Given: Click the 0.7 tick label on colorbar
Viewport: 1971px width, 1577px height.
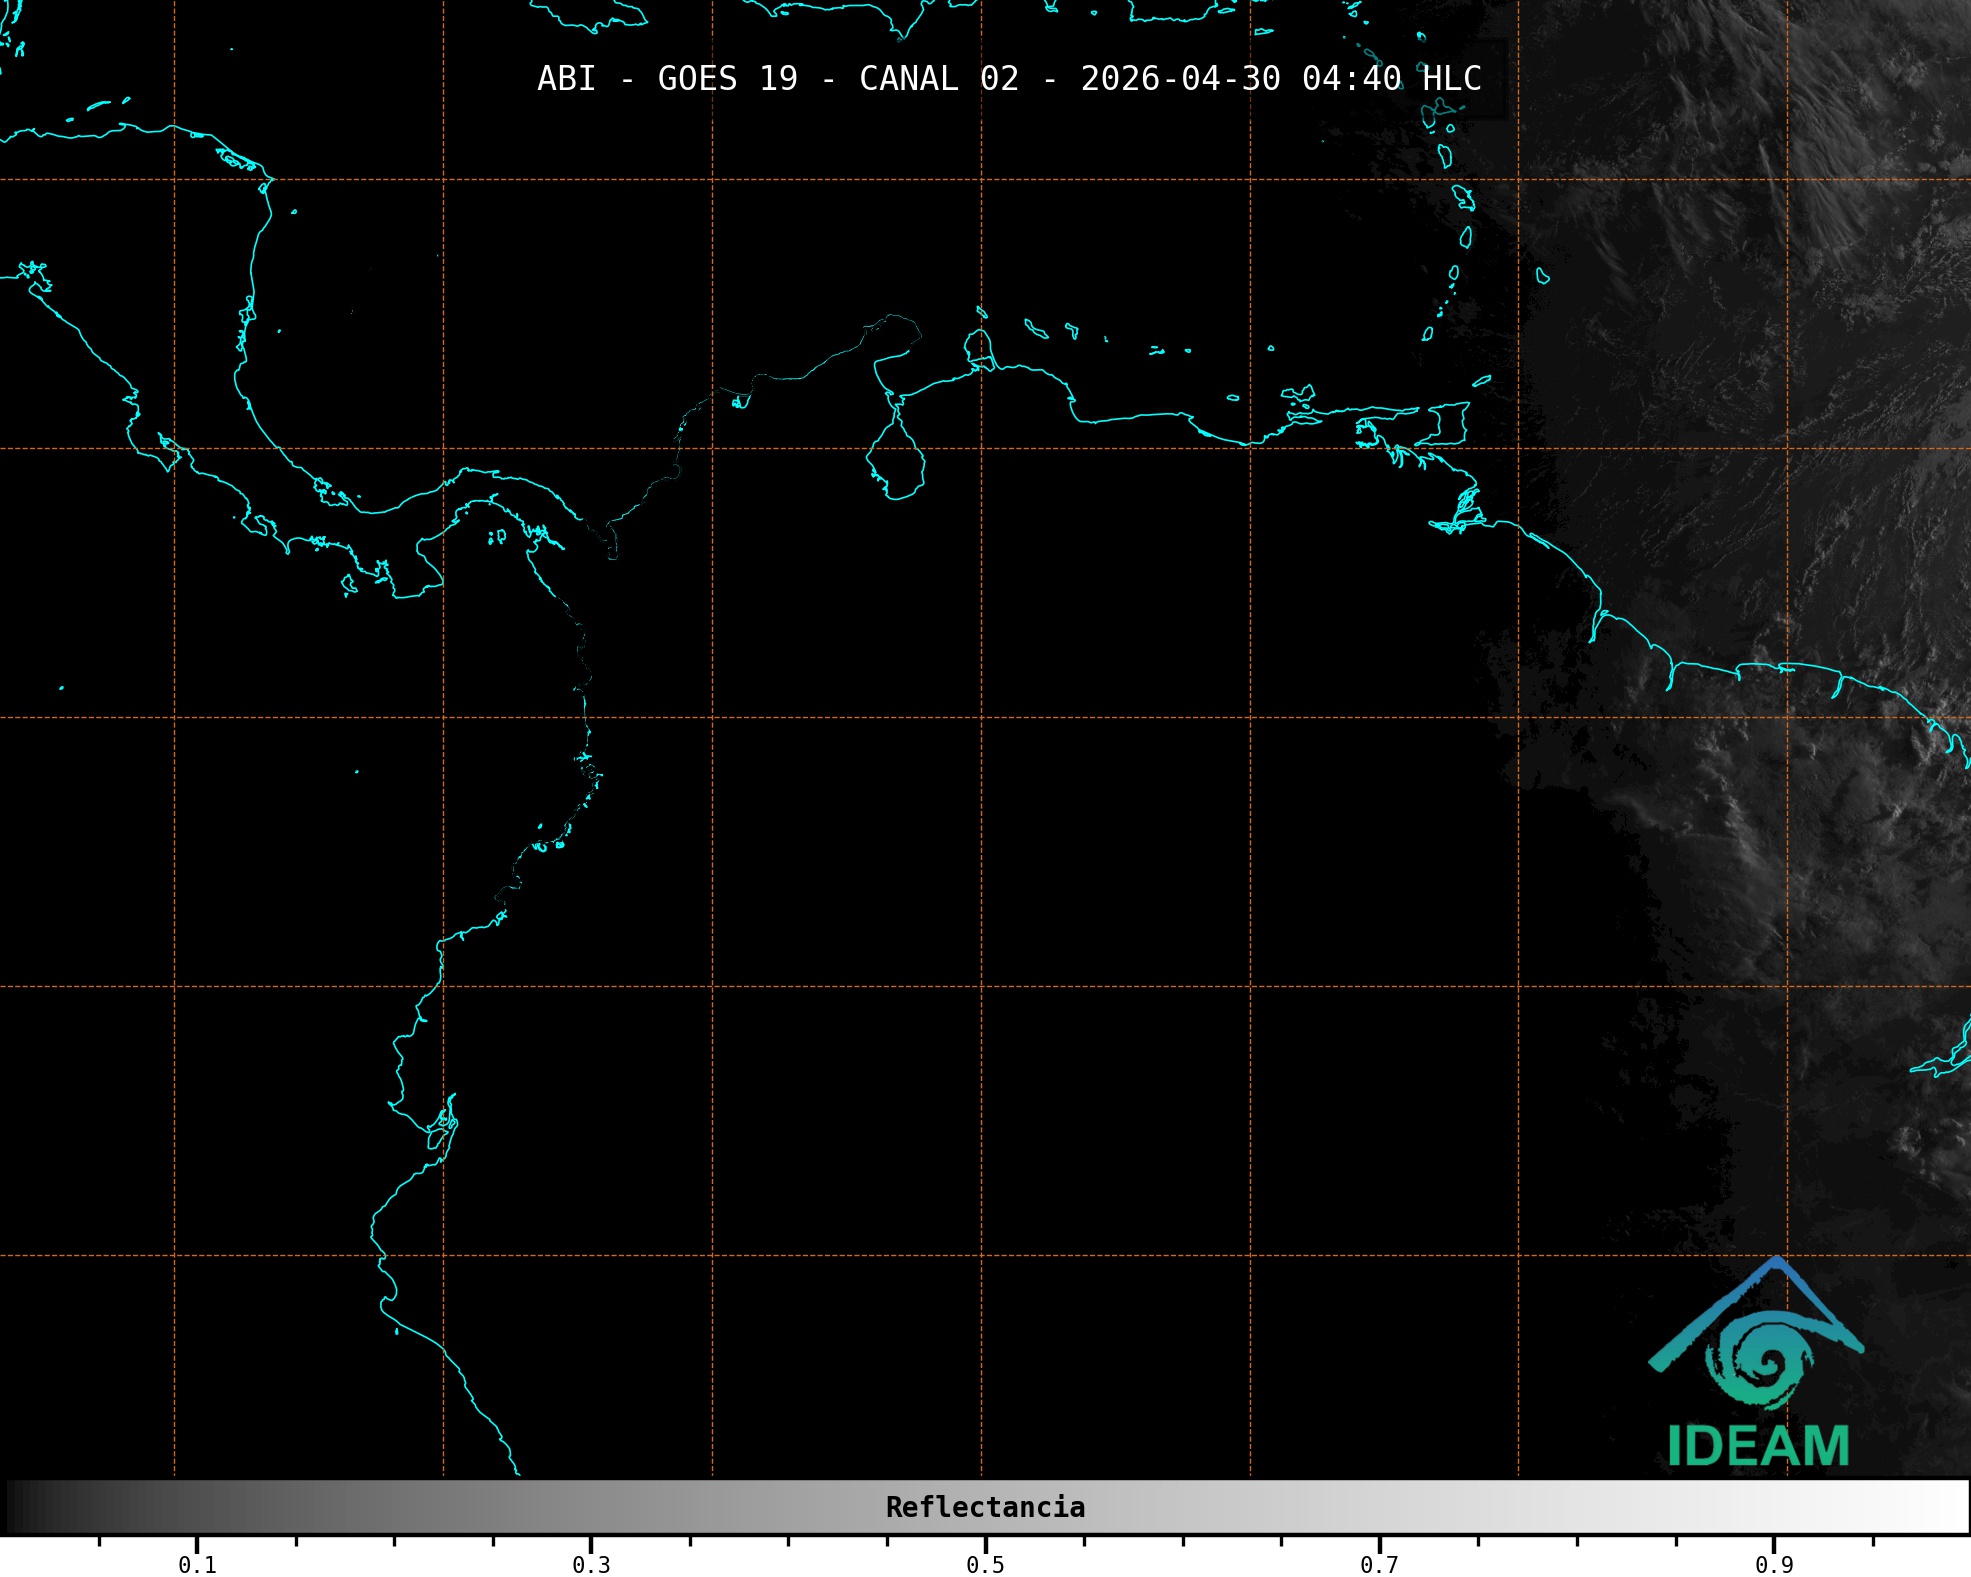Looking at the screenshot, I should pos(1379,1564).
